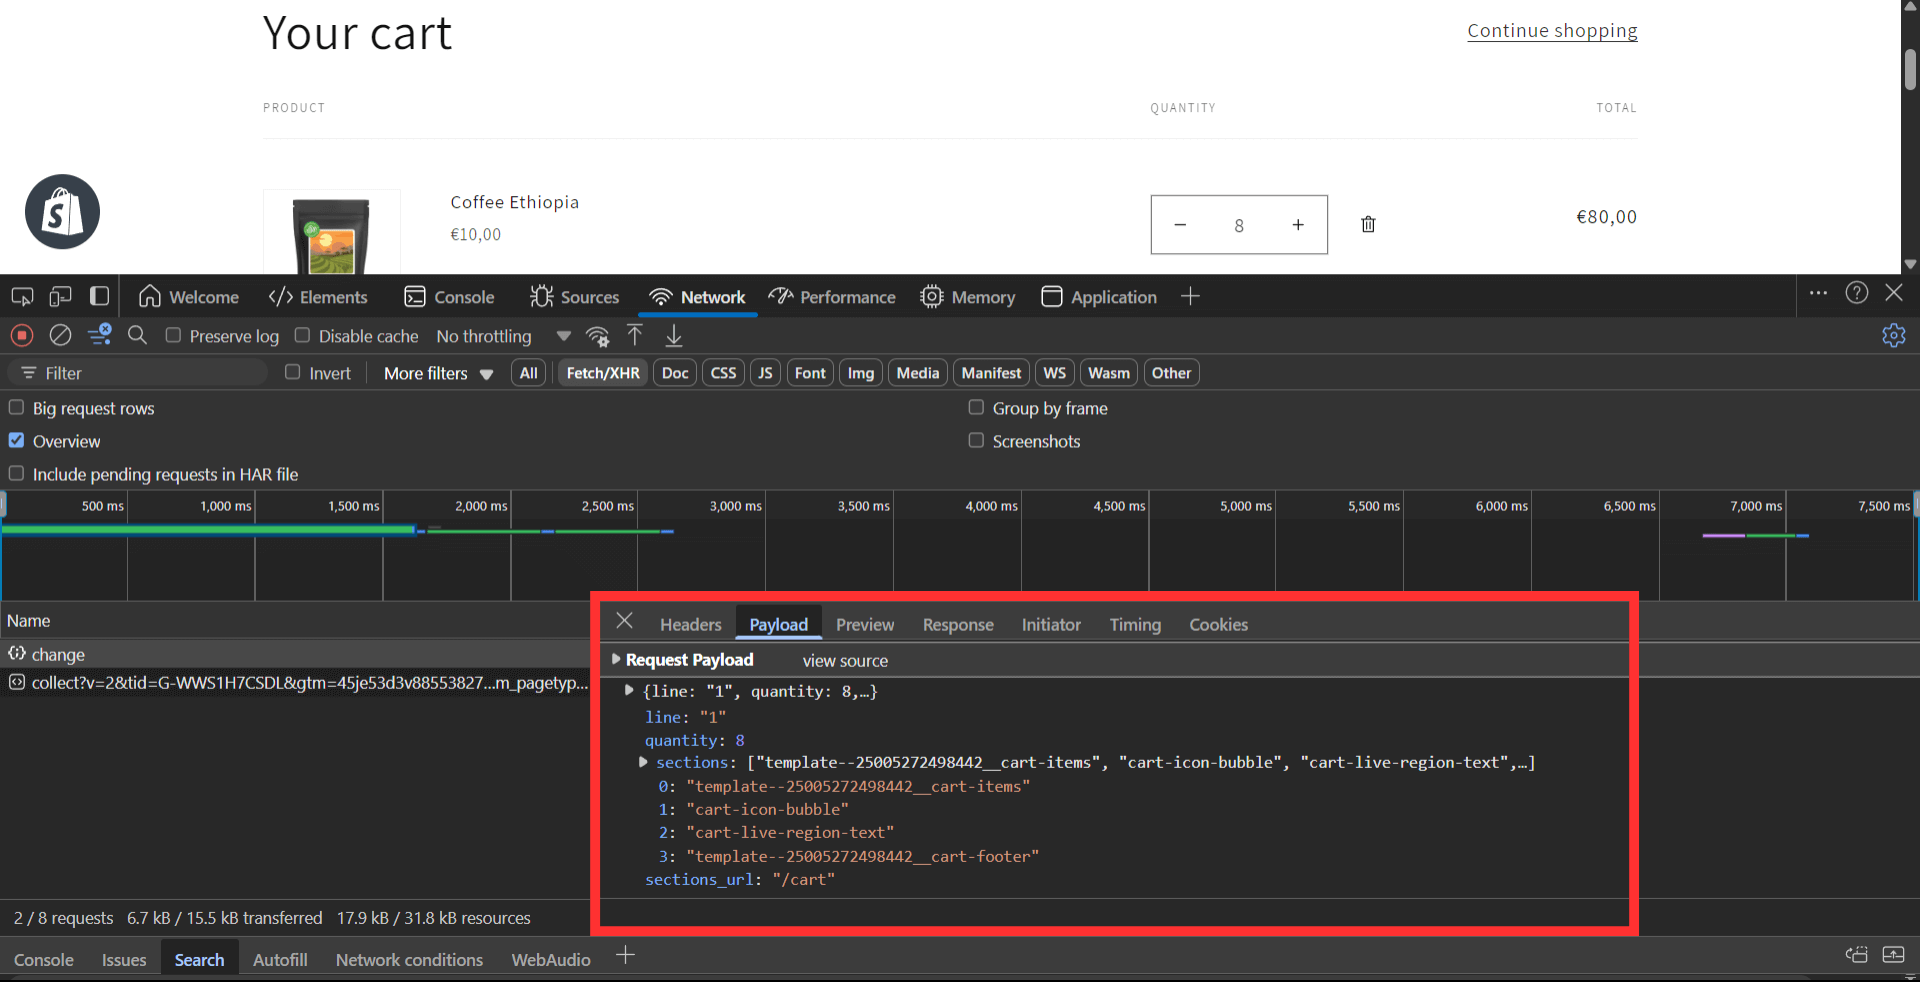Enable the Preserve log checkbox

pyautogui.click(x=172, y=336)
